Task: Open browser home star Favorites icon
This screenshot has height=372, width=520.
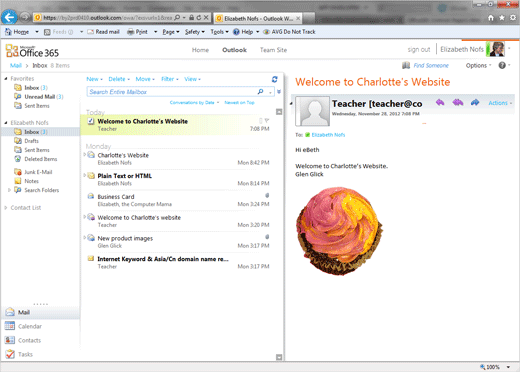Action: (502, 18)
